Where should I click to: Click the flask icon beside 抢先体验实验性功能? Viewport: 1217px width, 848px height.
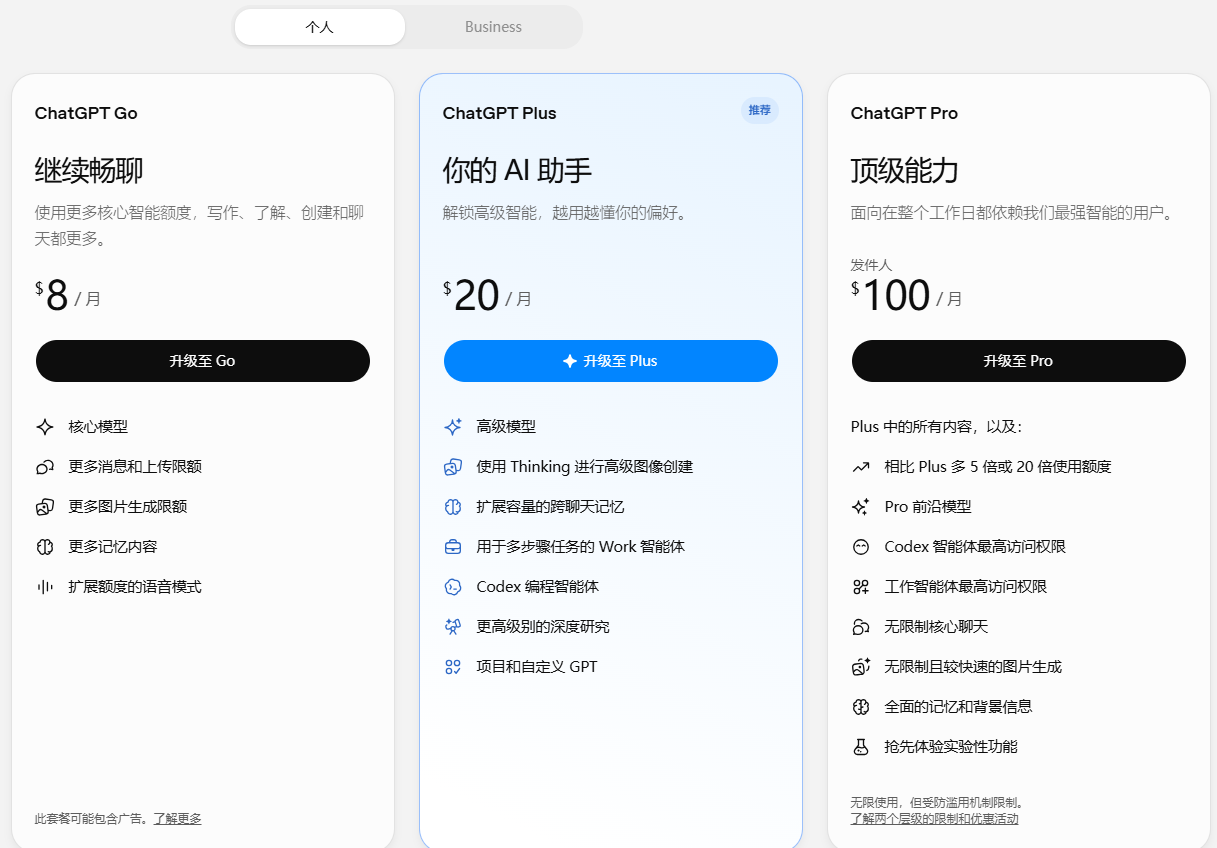pos(861,747)
